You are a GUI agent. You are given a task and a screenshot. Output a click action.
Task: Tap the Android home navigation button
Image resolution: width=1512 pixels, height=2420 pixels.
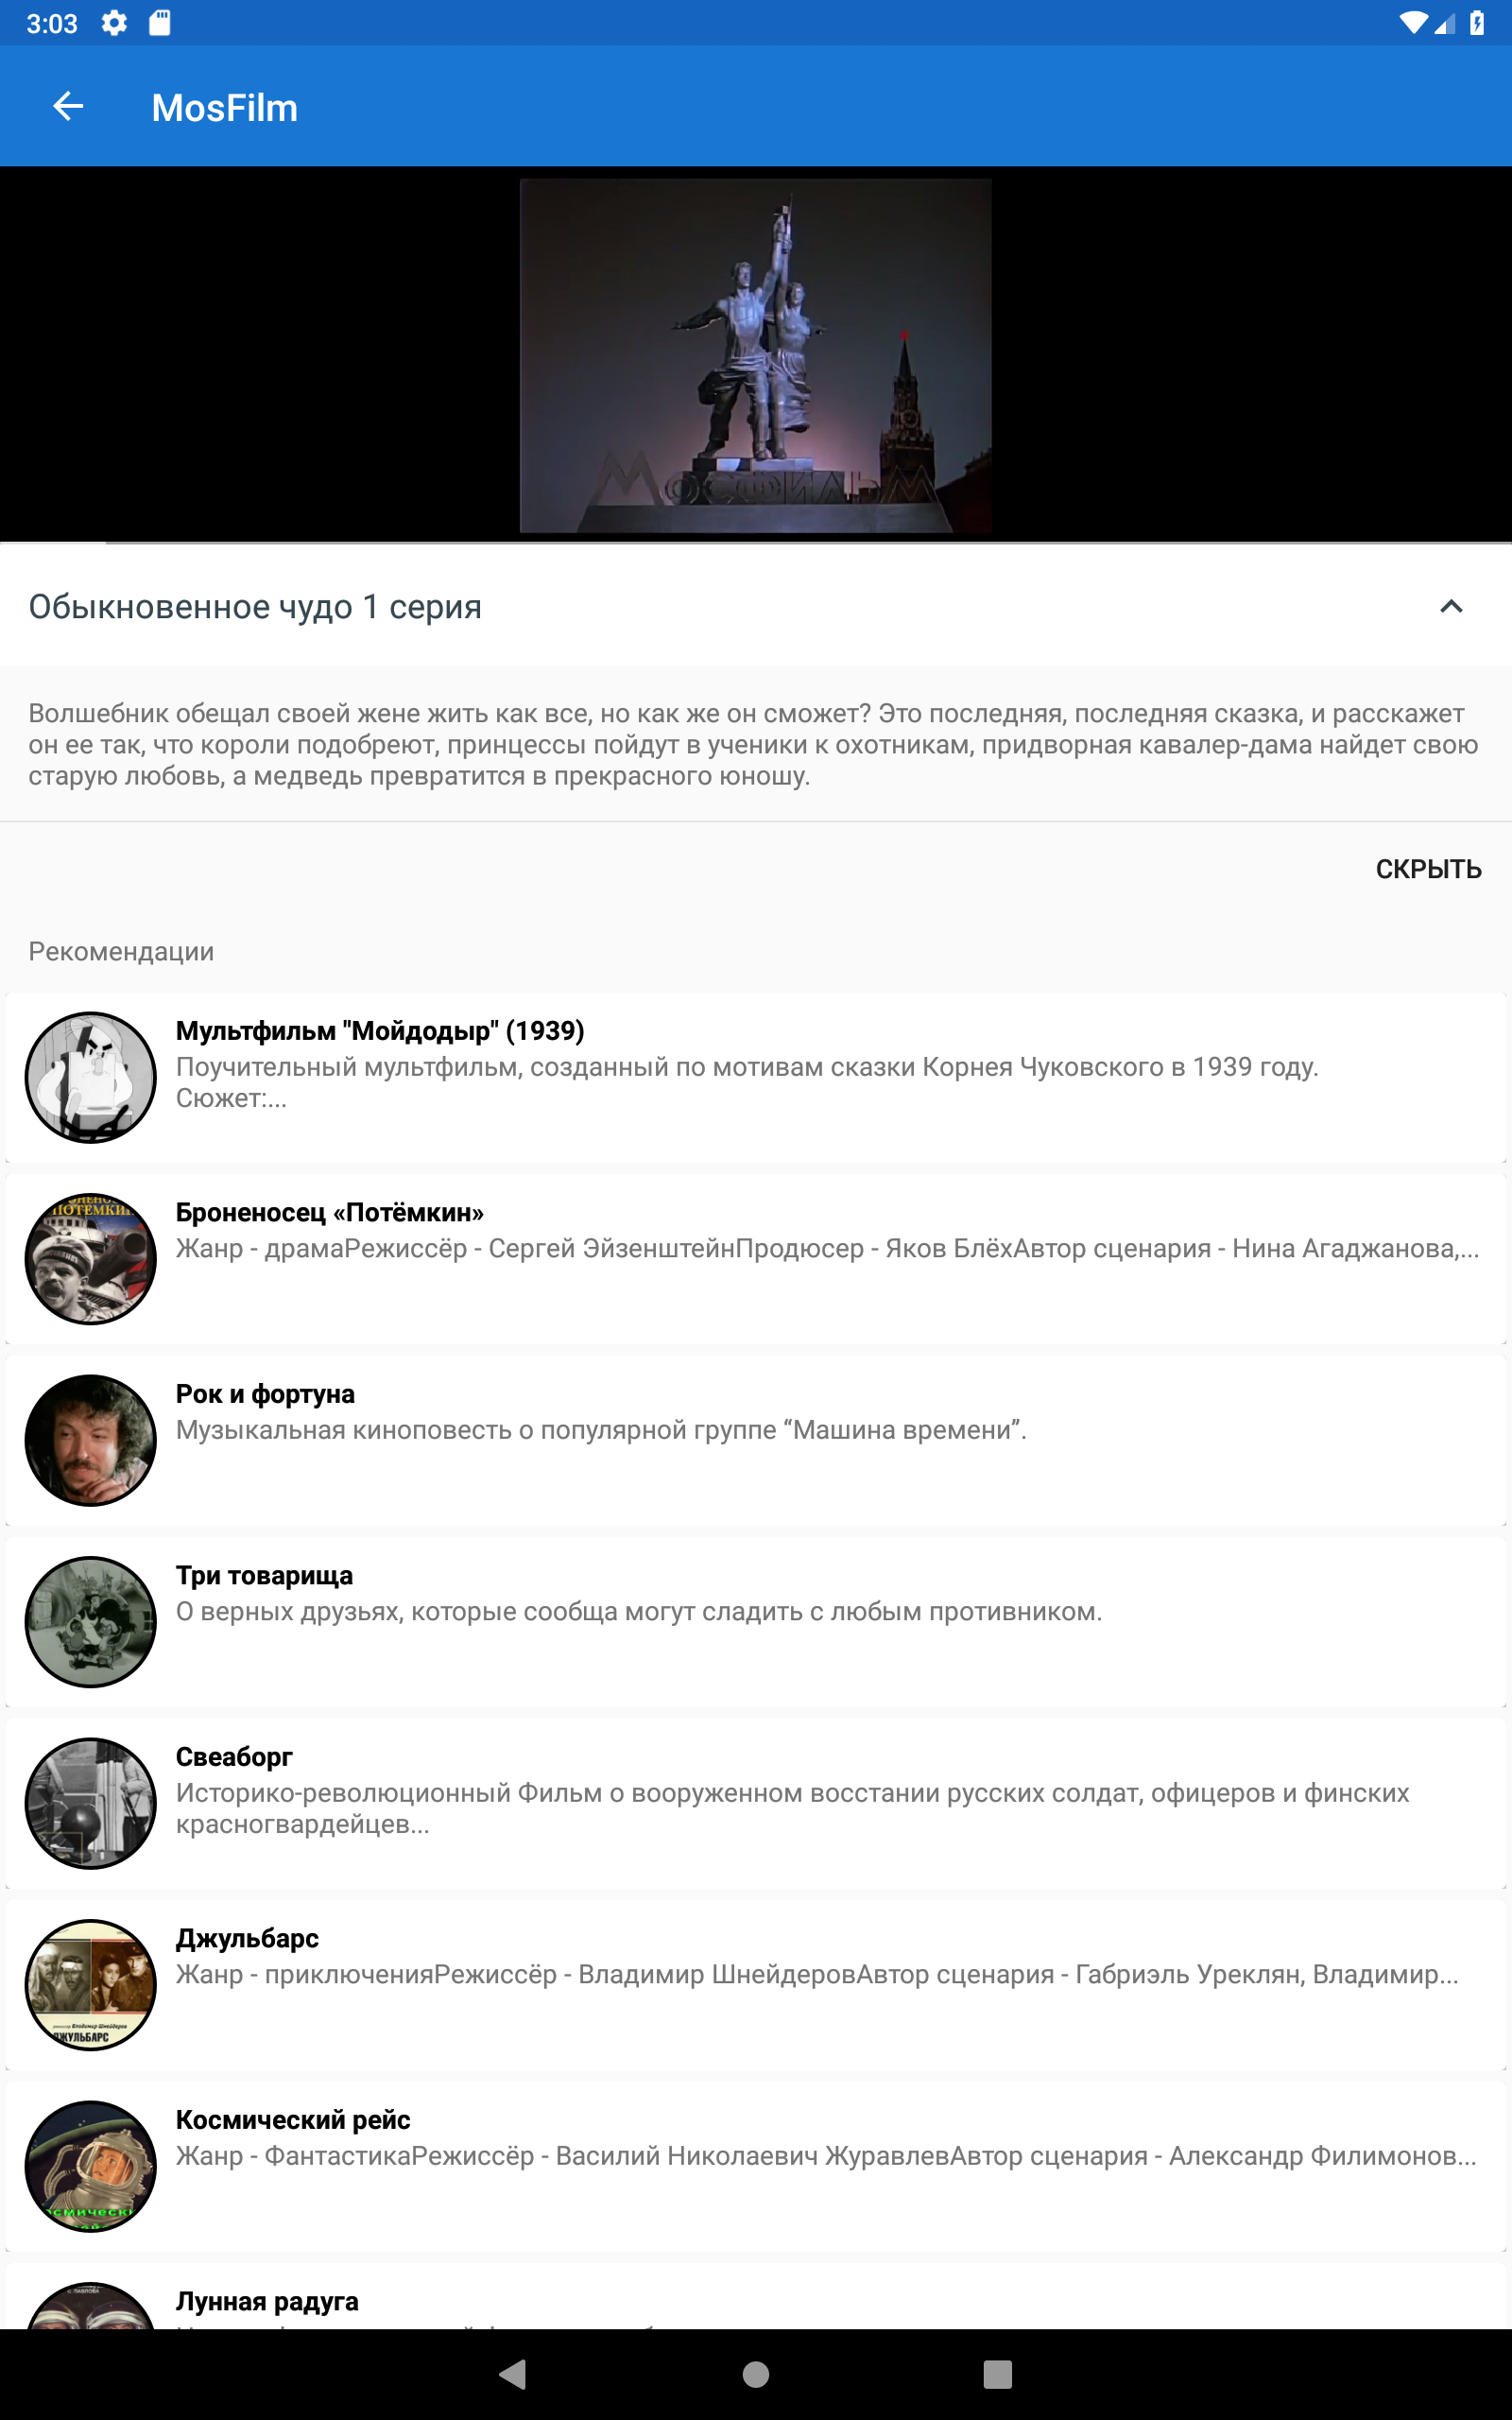click(756, 2374)
